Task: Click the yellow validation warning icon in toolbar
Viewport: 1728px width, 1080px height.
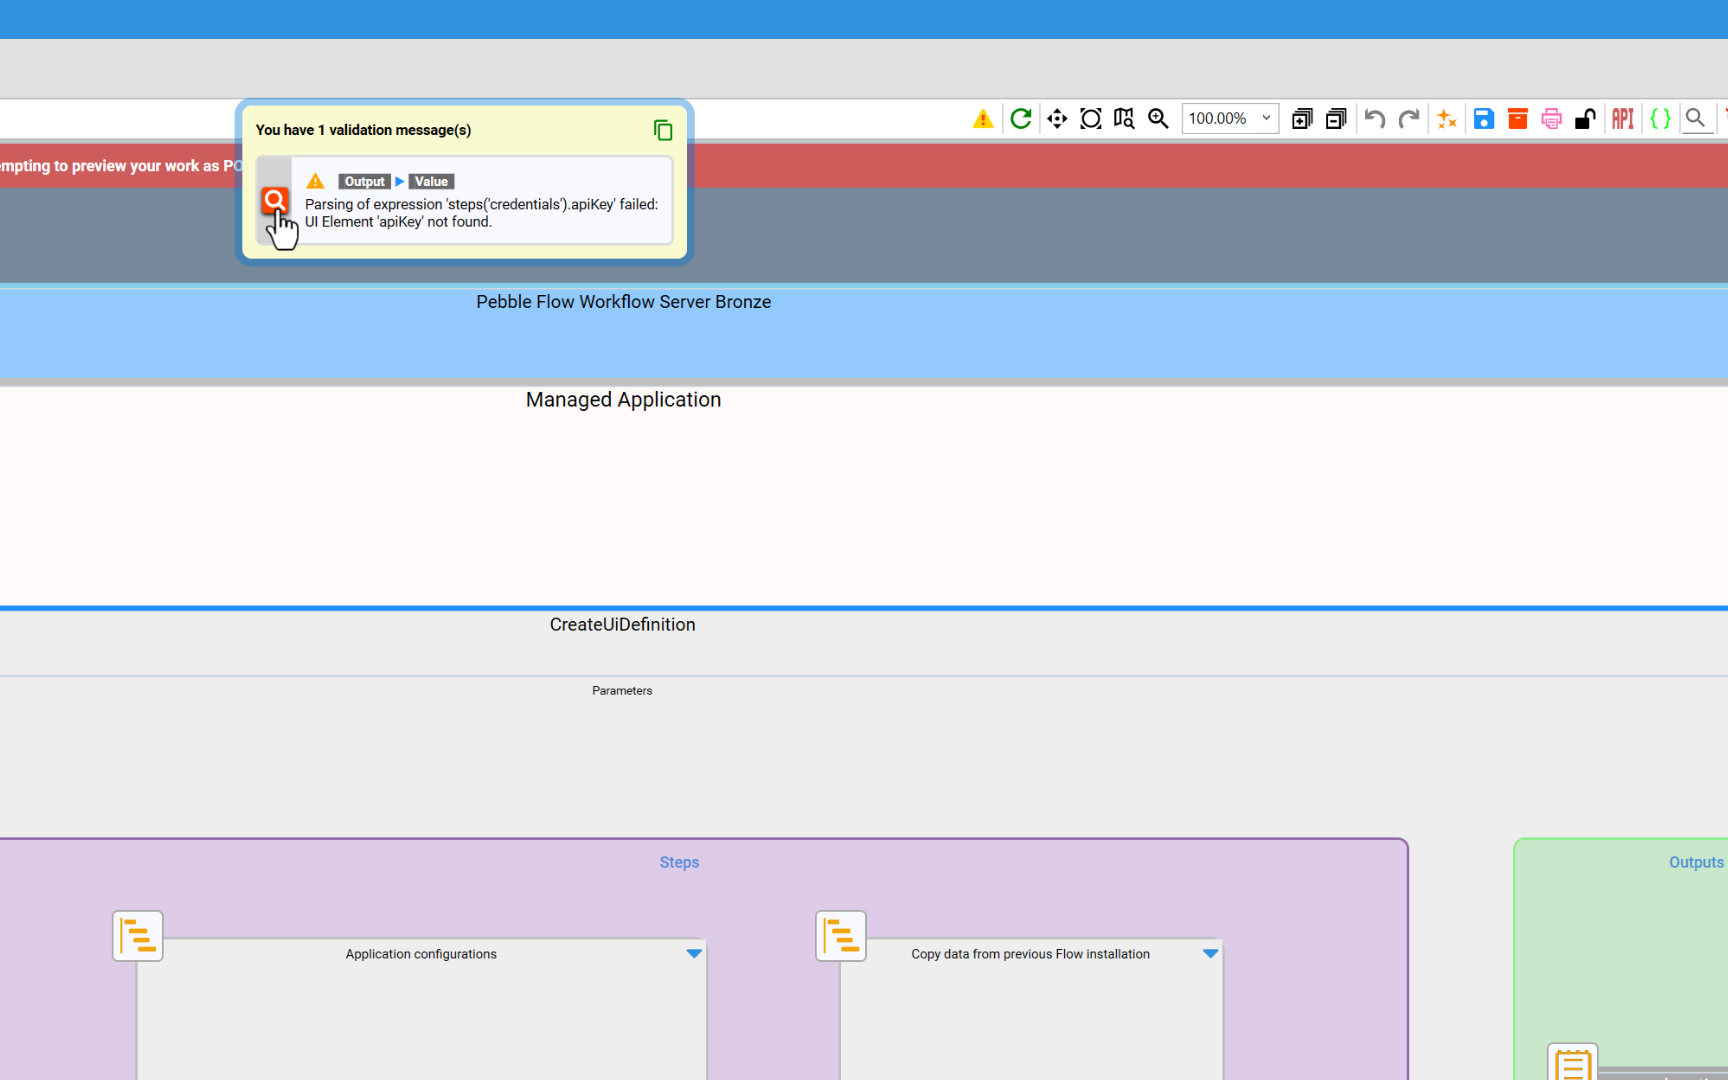Action: [x=983, y=119]
